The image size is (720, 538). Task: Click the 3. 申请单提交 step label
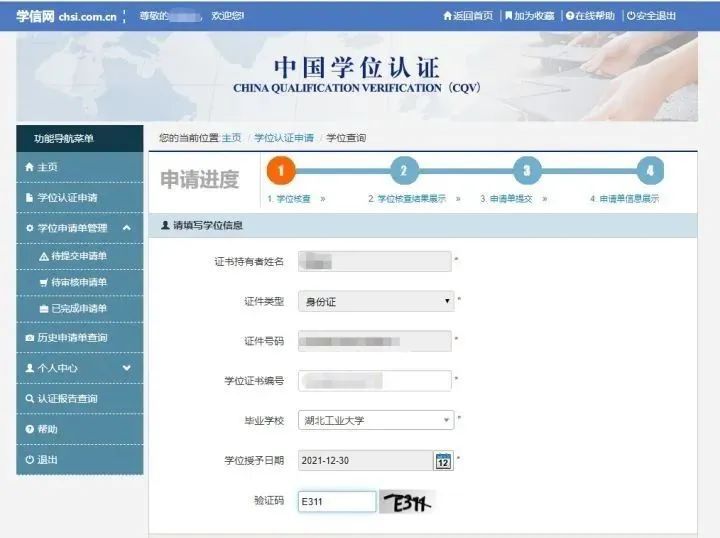(506, 199)
